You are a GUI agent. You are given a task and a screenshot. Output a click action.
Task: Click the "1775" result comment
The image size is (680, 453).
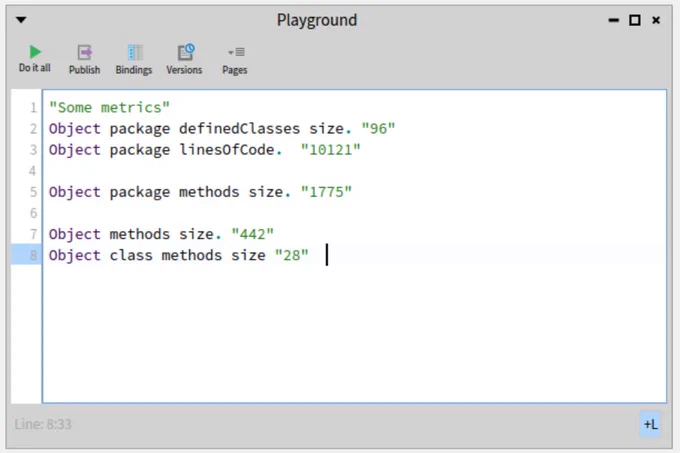[326, 192]
